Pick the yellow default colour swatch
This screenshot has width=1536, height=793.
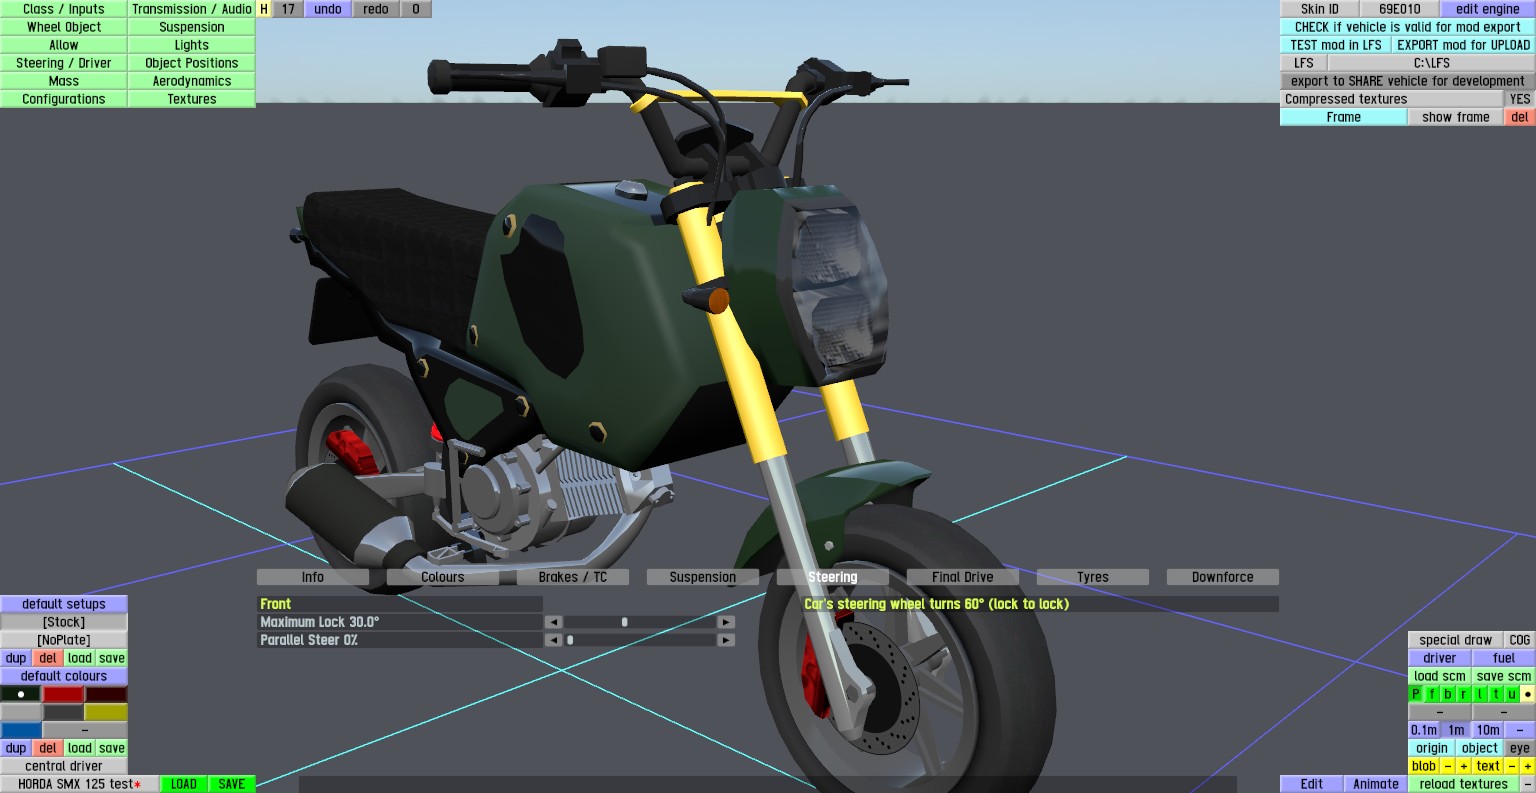tap(106, 712)
